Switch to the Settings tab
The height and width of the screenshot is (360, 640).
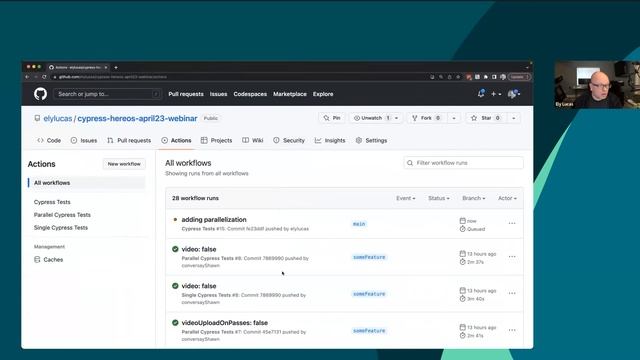[371, 140]
